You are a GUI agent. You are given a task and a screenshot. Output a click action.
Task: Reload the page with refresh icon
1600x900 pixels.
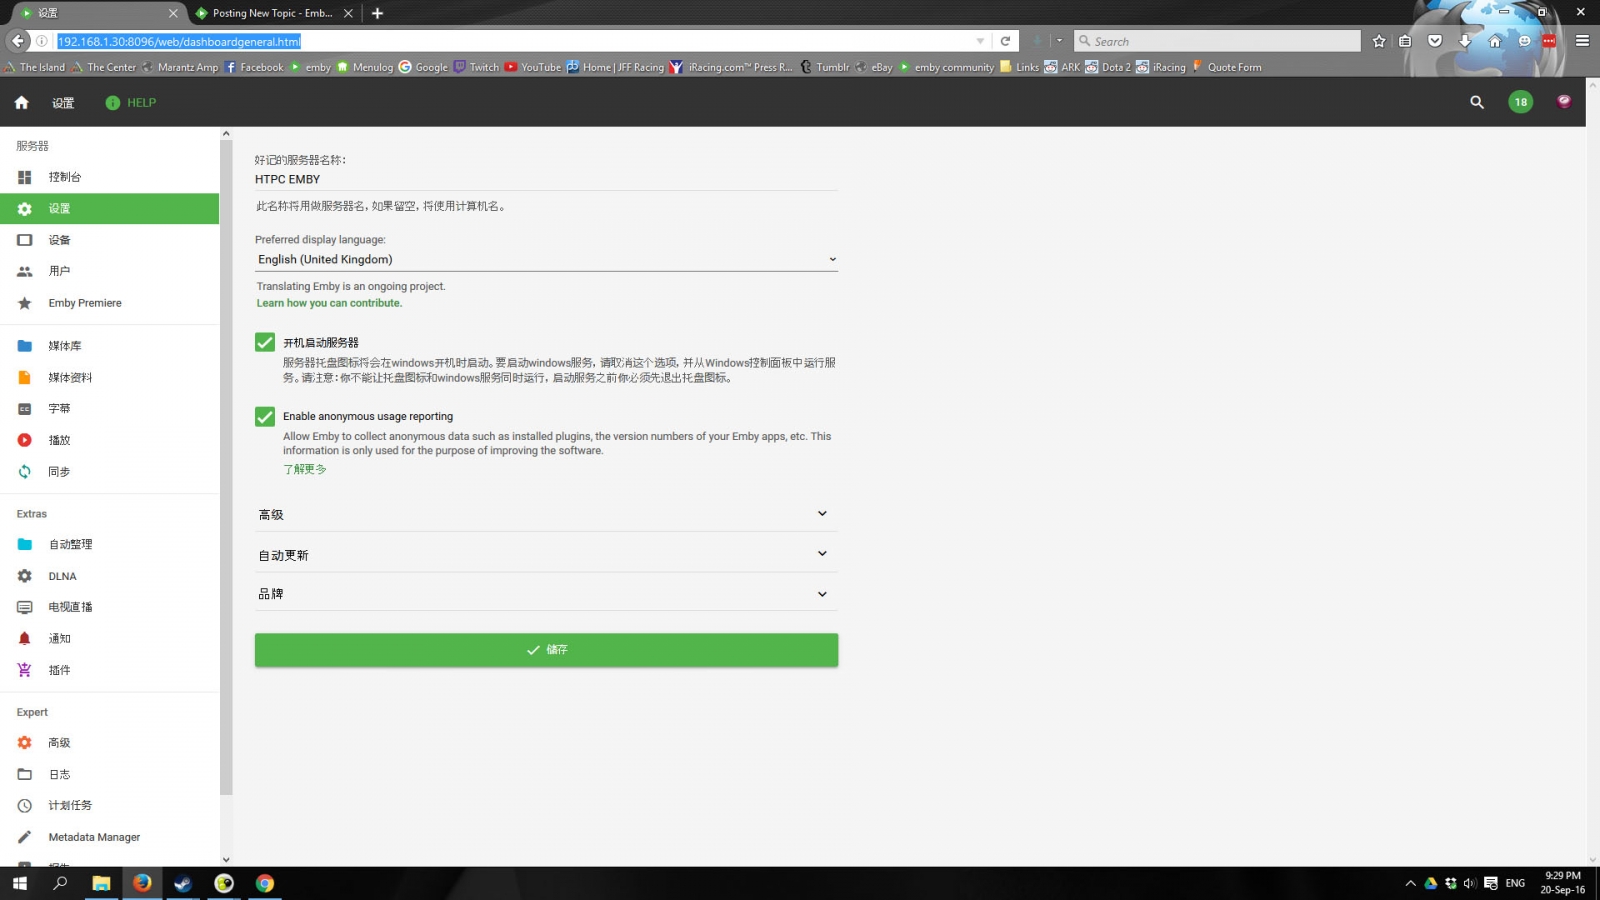[x=1005, y=41]
